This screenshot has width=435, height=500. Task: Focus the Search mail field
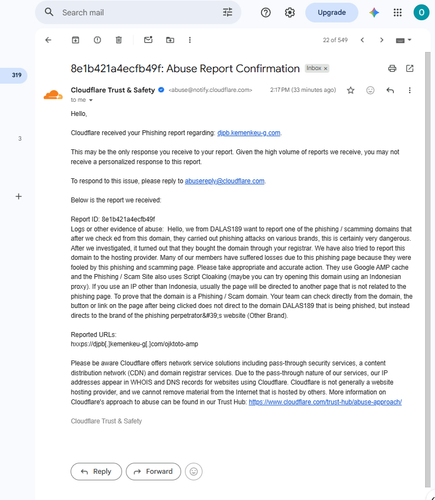(138, 12)
